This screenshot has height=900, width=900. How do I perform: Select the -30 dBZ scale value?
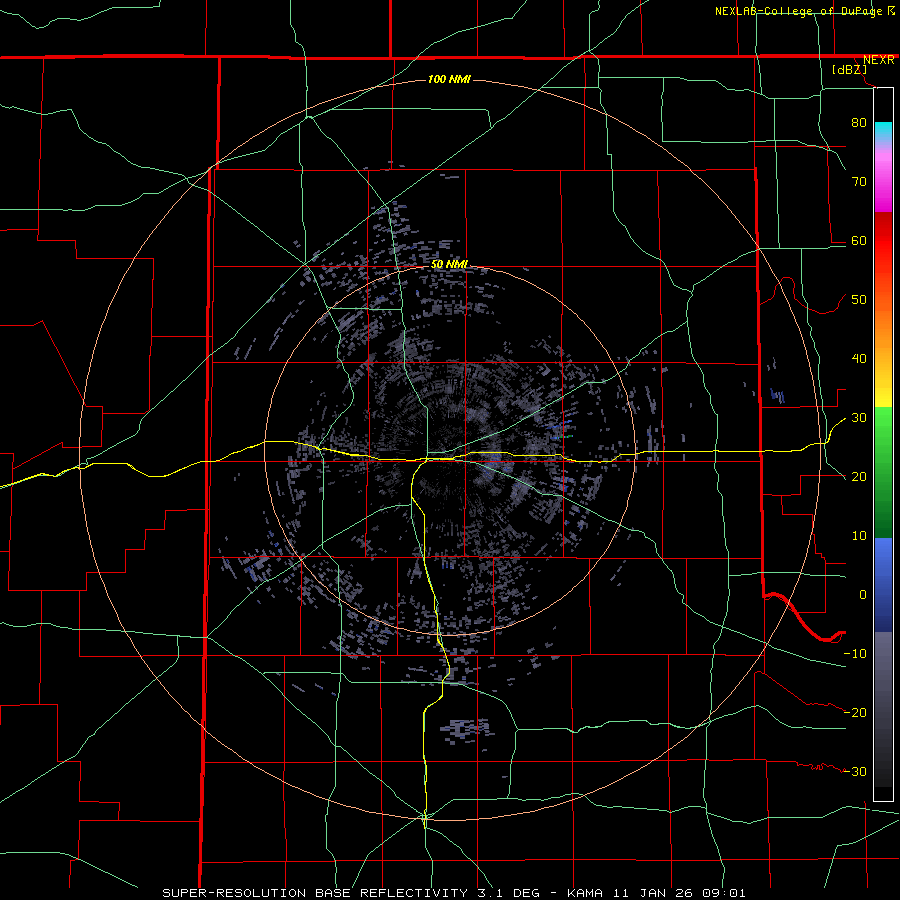(x=855, y=771)
